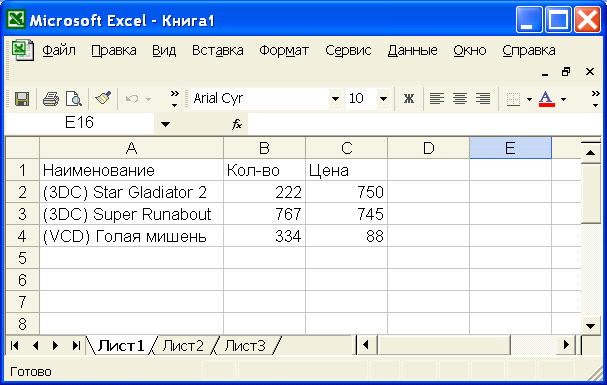This screenshot has width=607, height=385.
Task: Select cell with (VCD) Голая мишень
Action: [132, 236]
